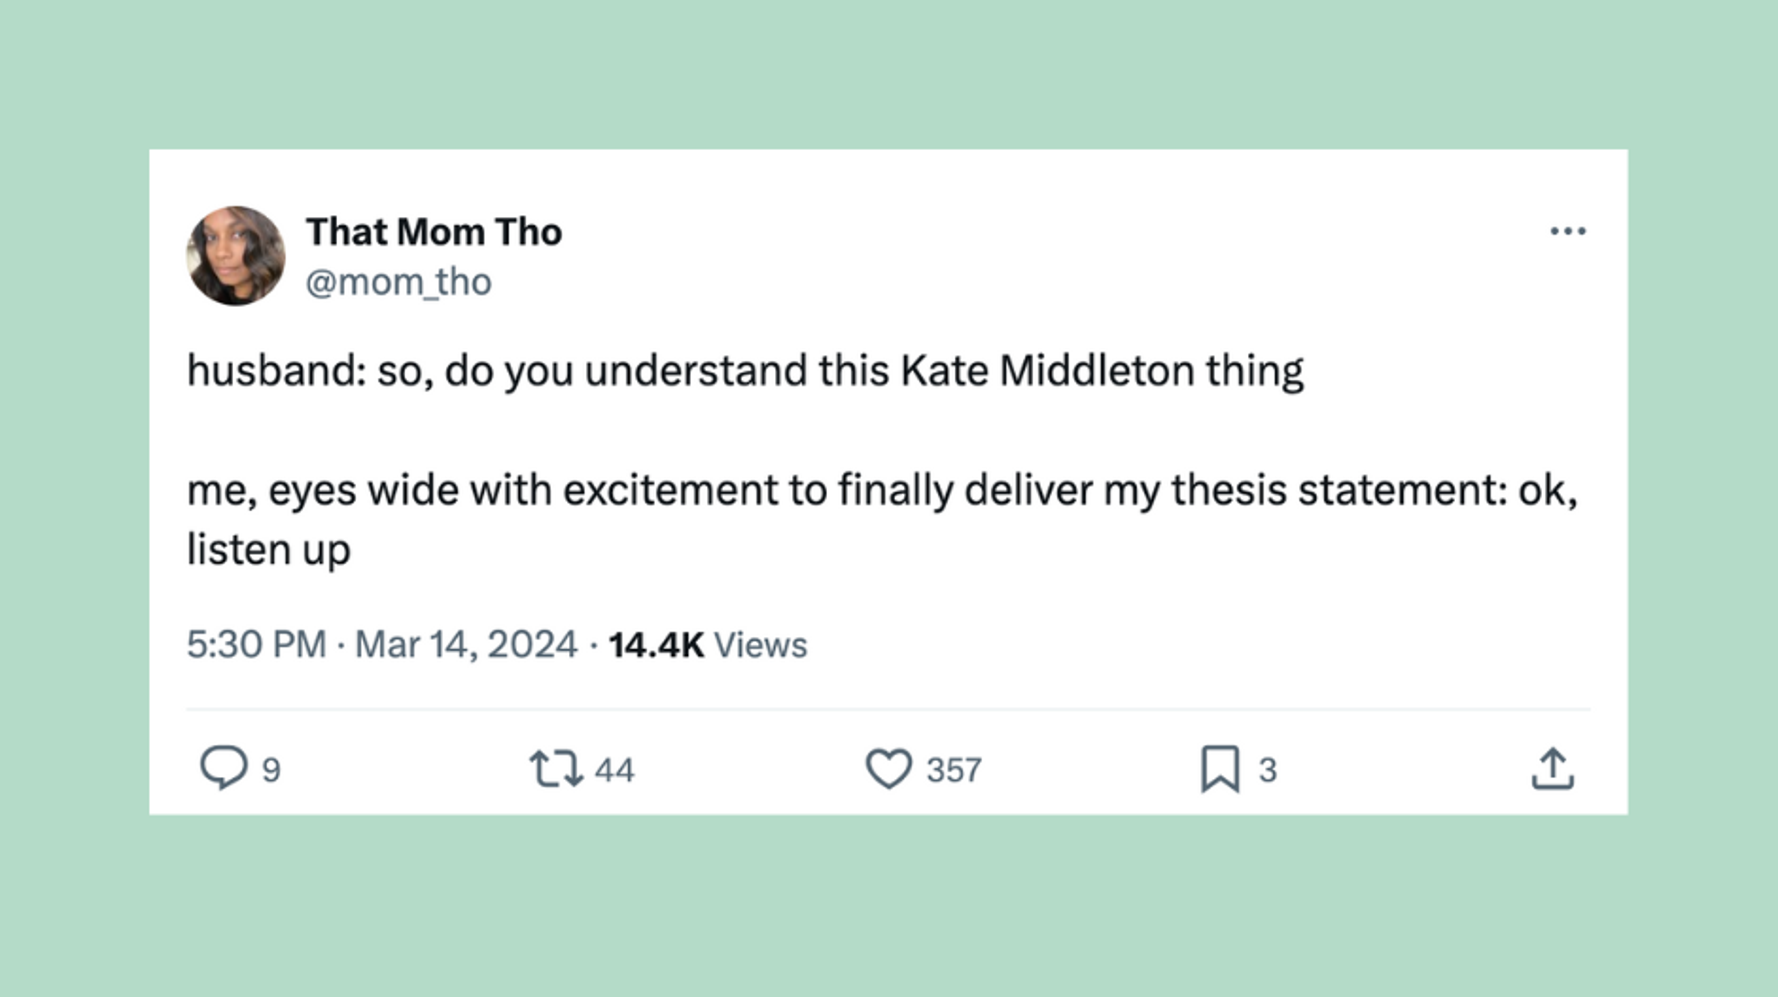The image size is (1778, 997).
Task: Click the like count 357
Action: point(953,770)
